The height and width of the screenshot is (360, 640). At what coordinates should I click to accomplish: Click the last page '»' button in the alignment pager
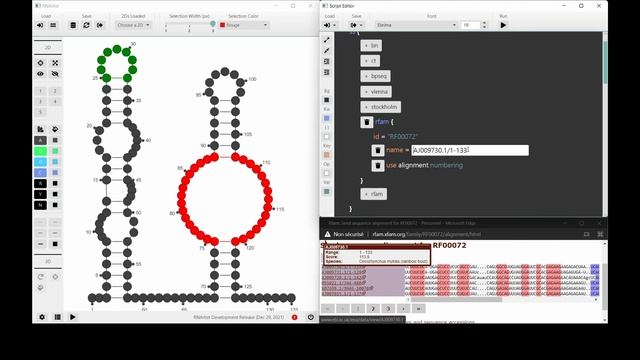click(418, 309)
